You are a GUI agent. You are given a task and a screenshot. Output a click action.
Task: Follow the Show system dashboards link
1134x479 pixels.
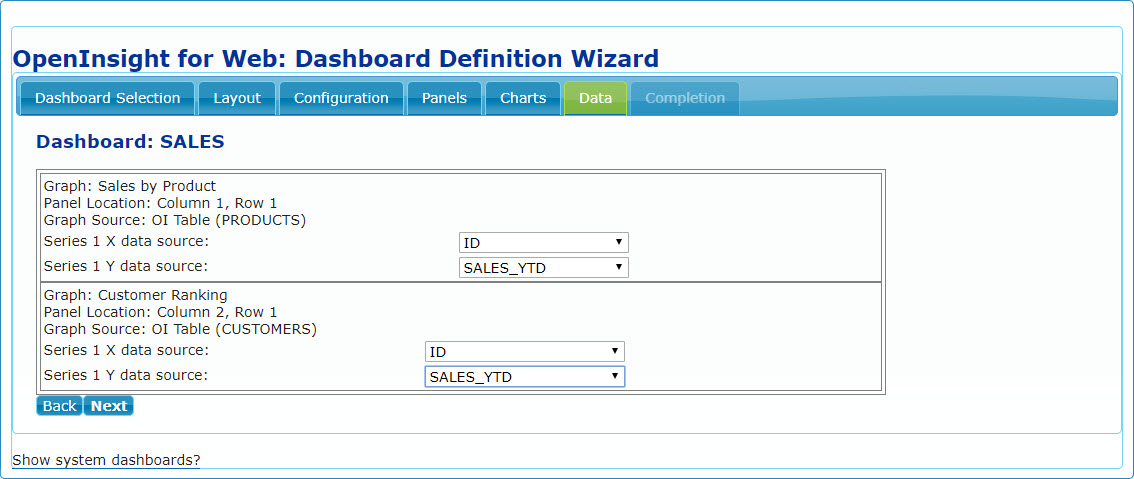pos(106,460)
